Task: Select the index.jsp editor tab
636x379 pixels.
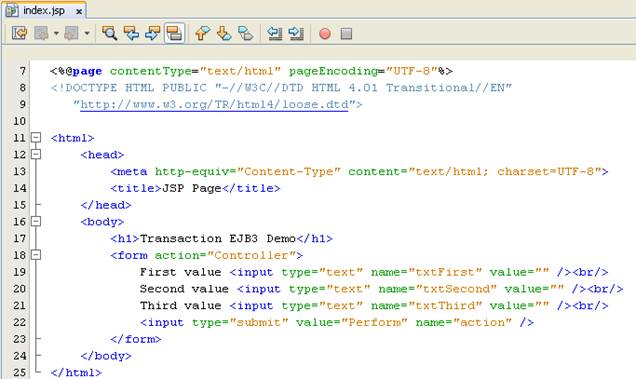Action: (x=45, y=11)
